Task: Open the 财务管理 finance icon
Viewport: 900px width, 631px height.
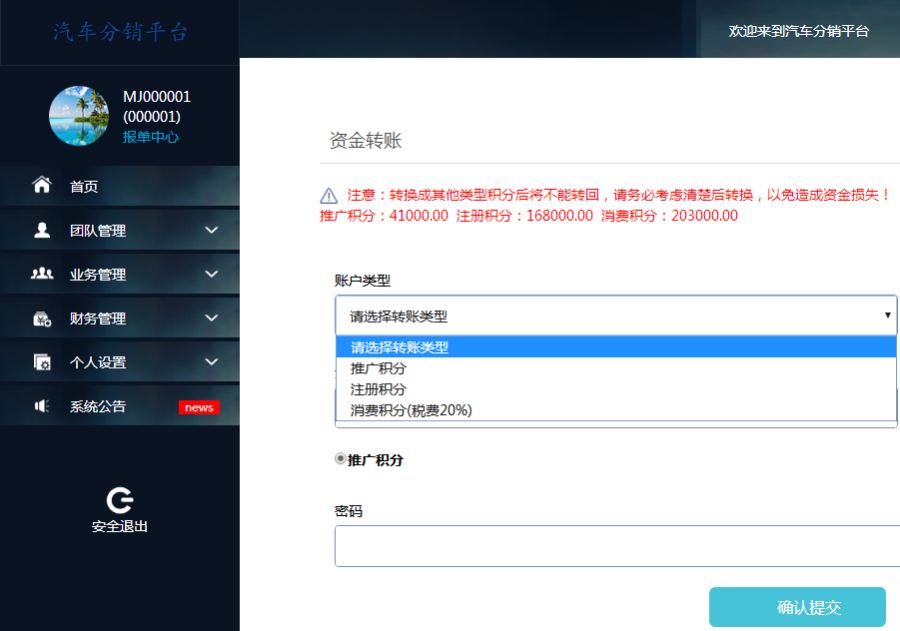Action: tap(40, 317)
